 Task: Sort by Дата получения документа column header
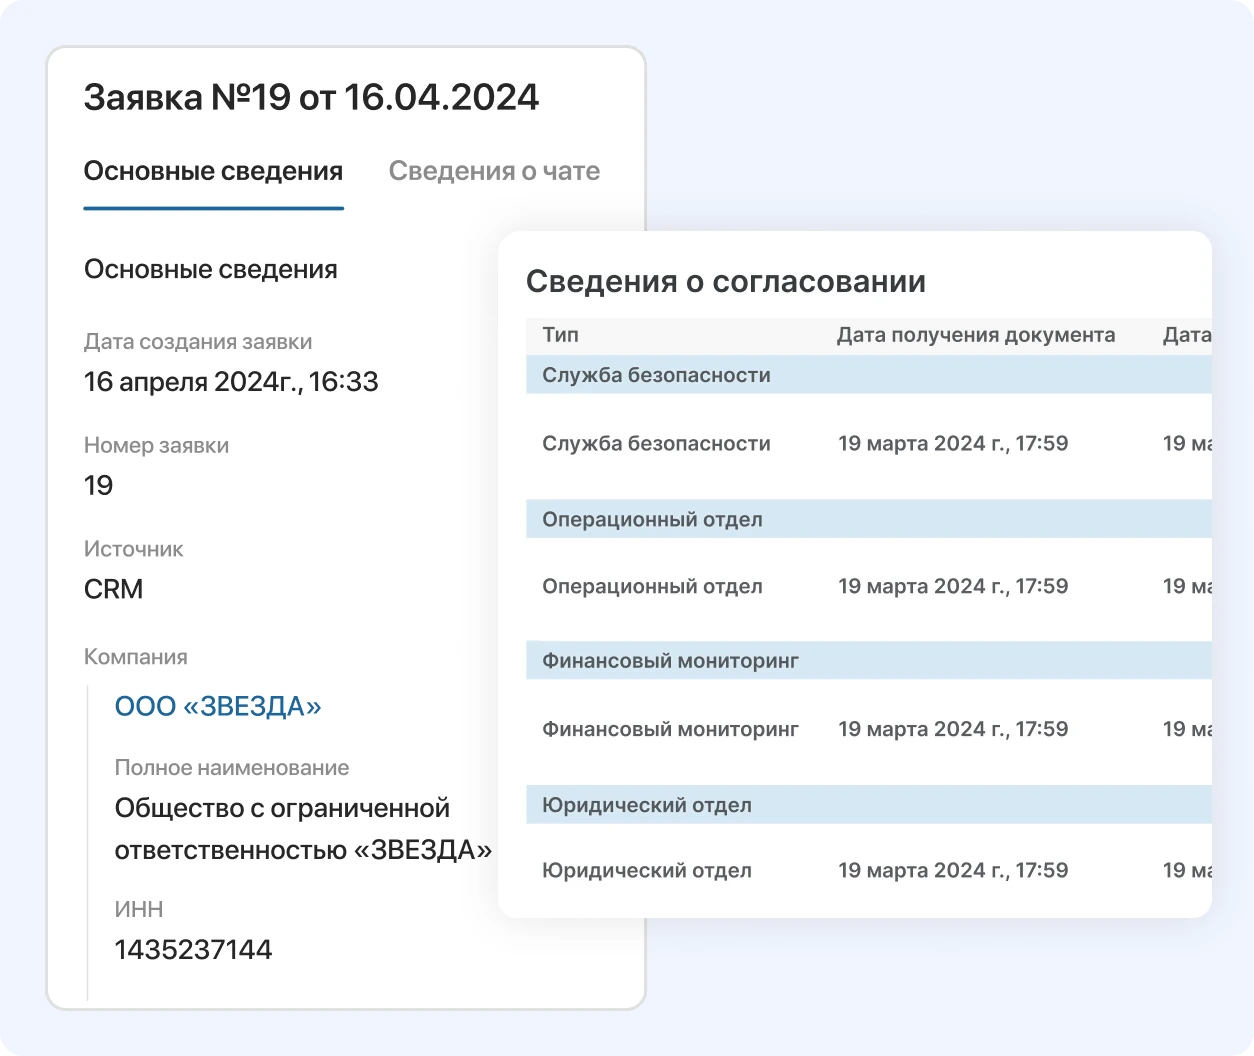(x=975, y=335)
